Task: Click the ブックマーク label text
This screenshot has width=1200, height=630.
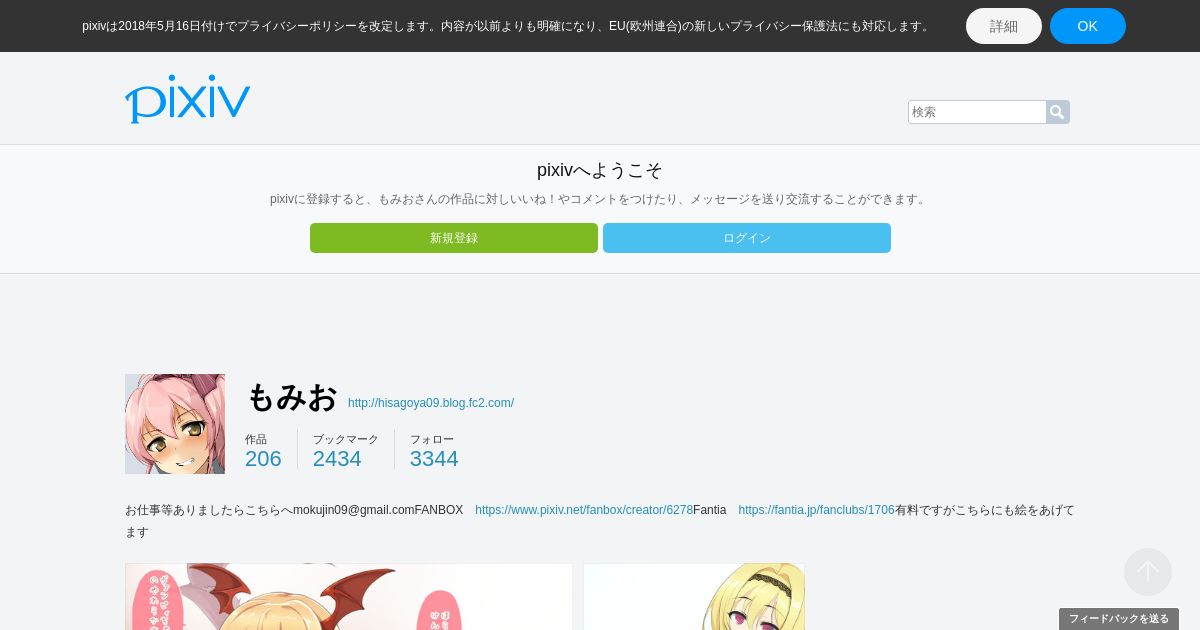Action: (x=346, y=439)
